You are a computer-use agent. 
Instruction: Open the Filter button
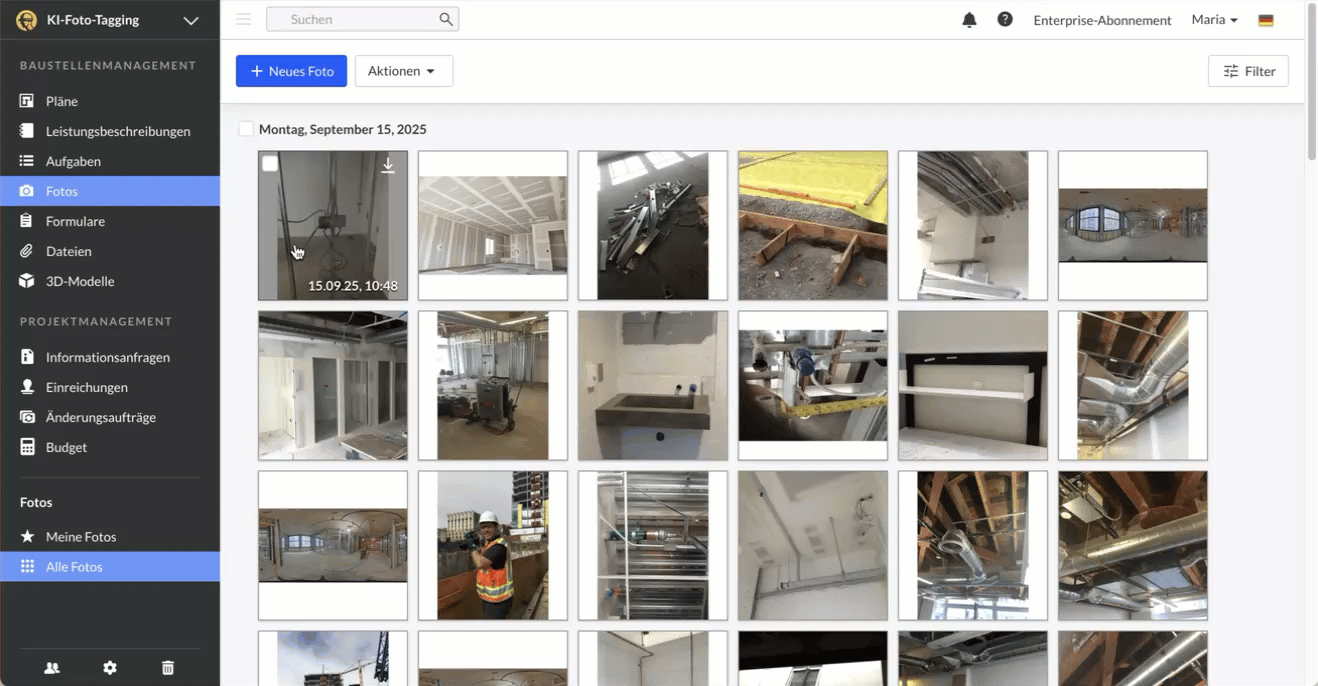[1248, 71]
